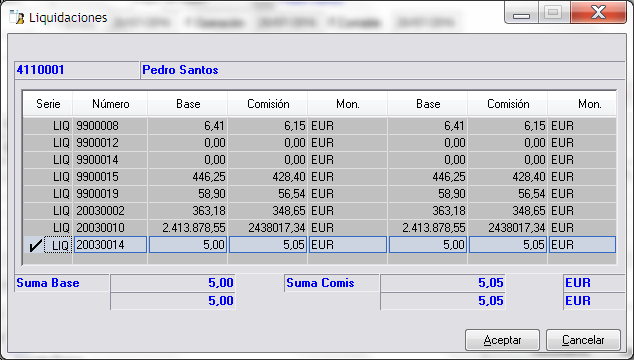Click the first Base column header
Screen dimensions: 634x360
pyautogui.click(x=188, y=104)
